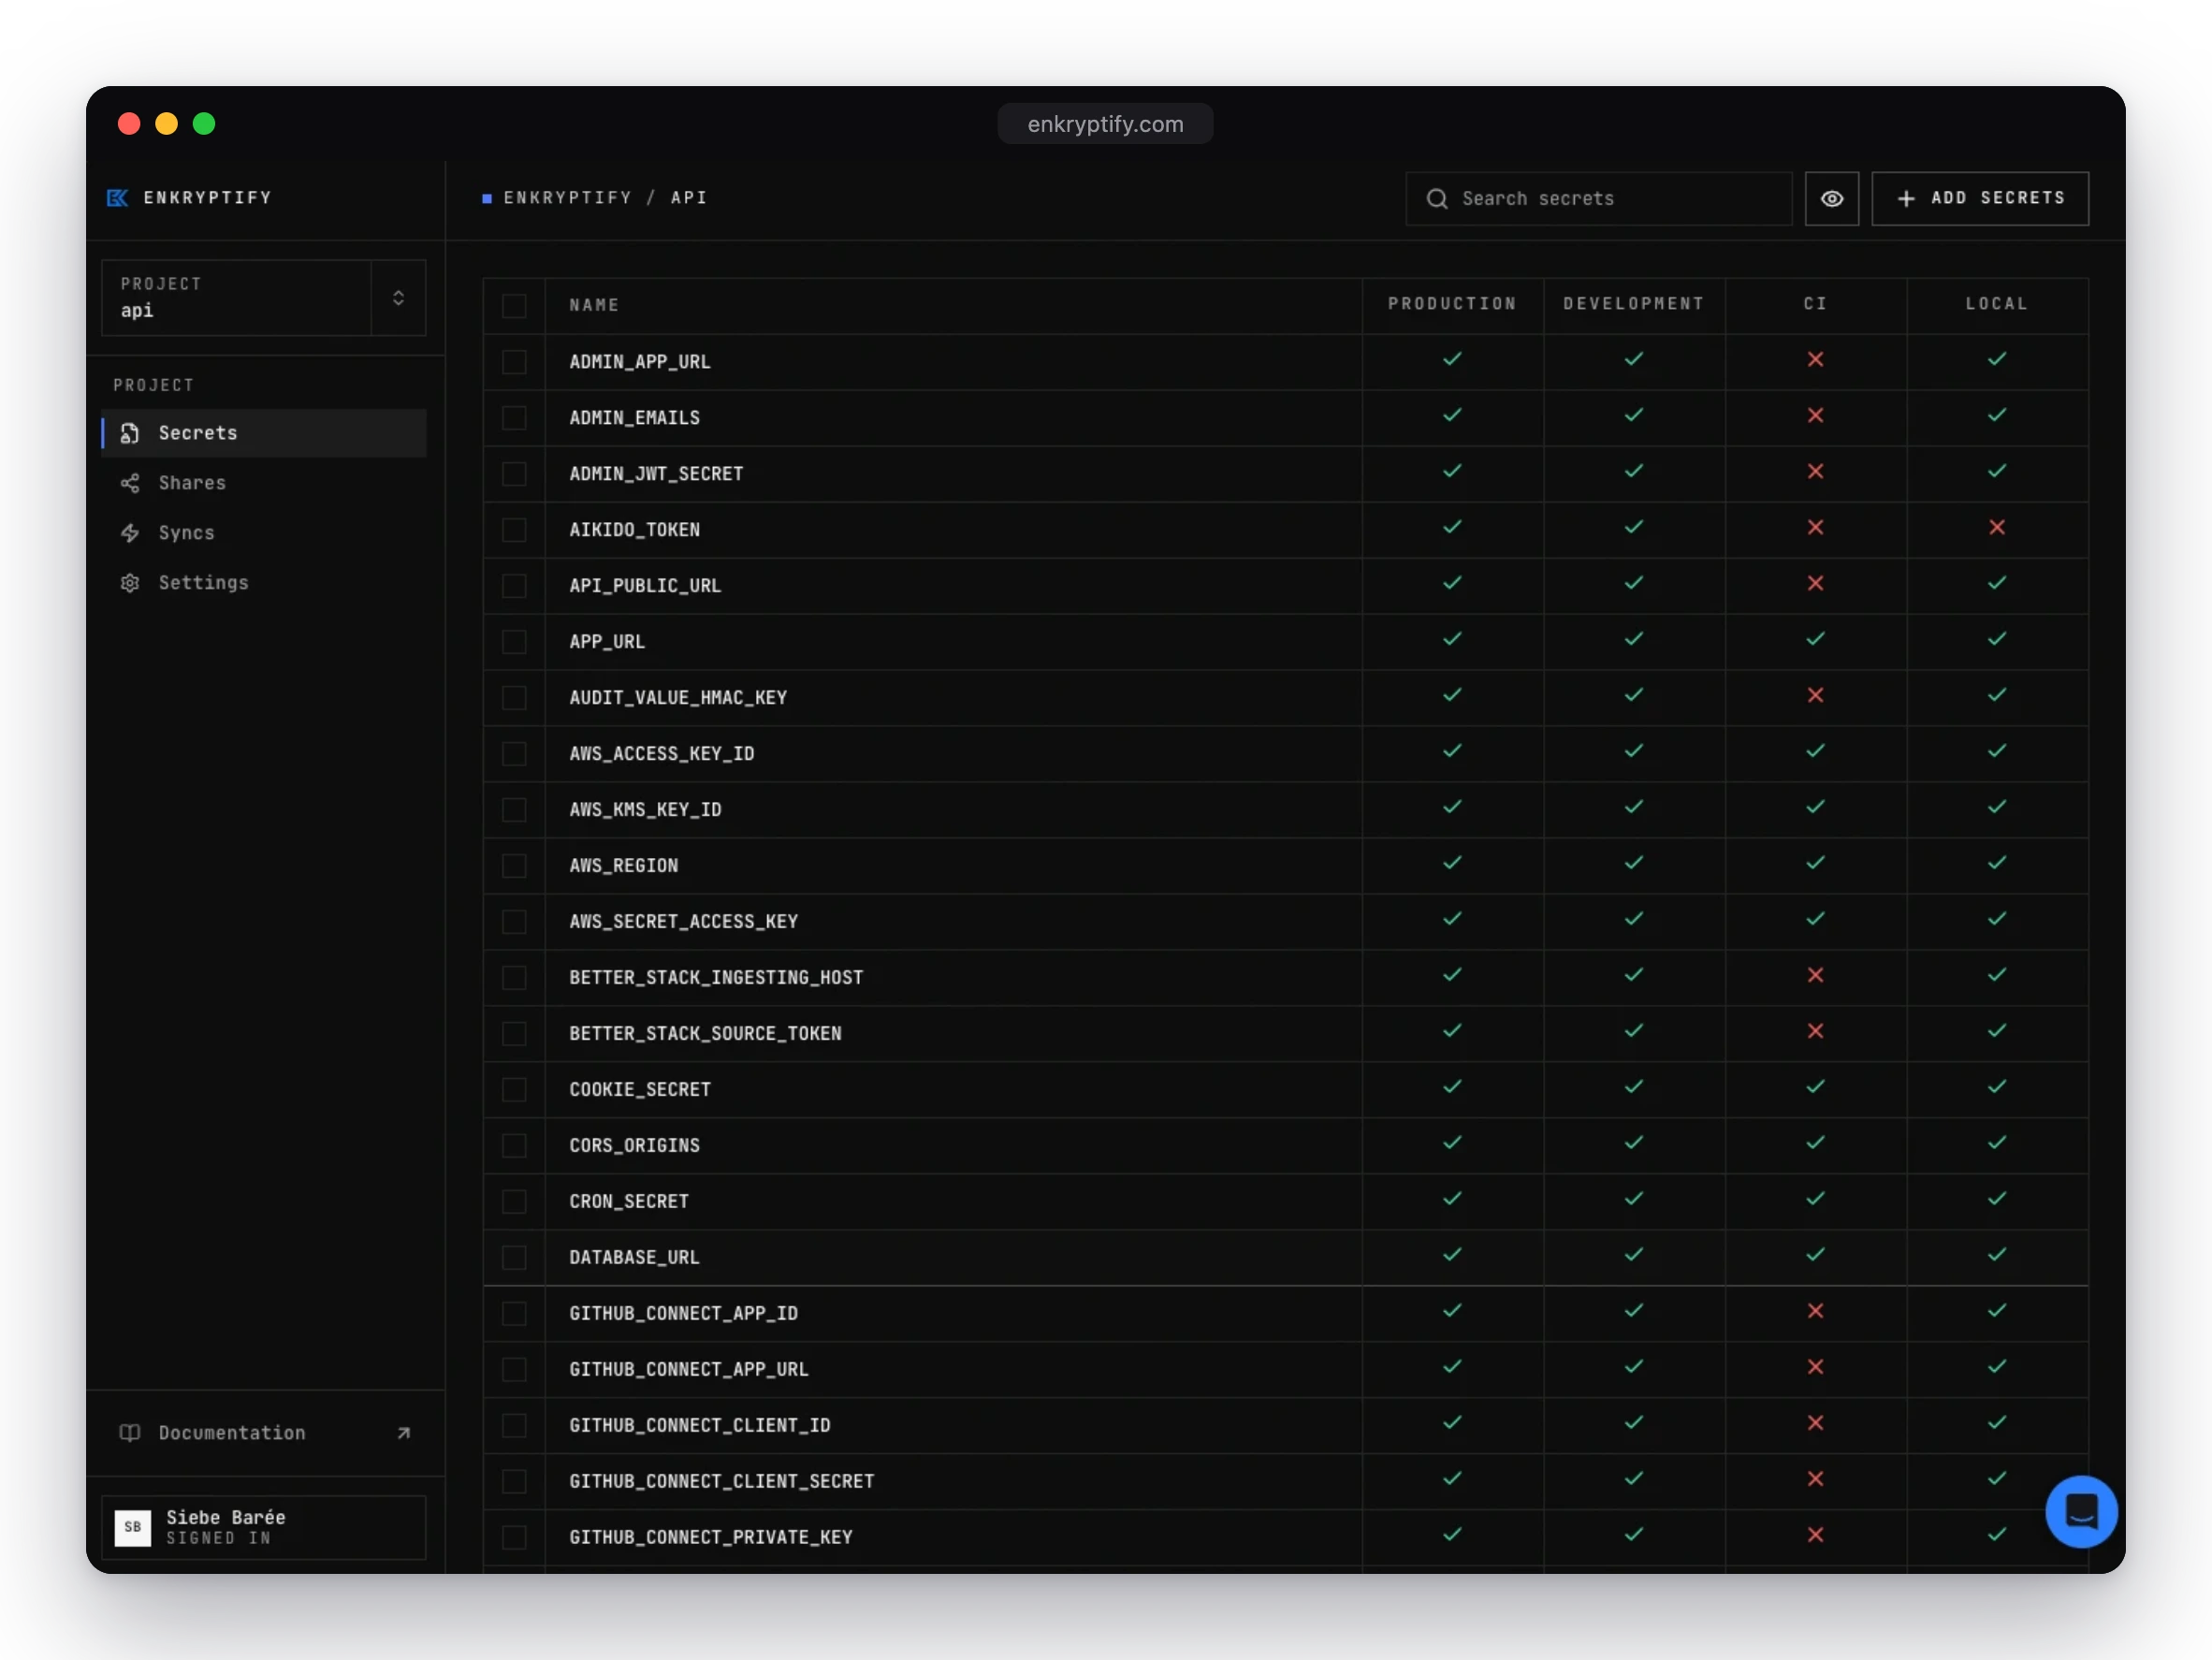Screen dimensions: 2212x1660
Task: Click the NAME column header
Action: pyautogui.click(x=594, y=306)
